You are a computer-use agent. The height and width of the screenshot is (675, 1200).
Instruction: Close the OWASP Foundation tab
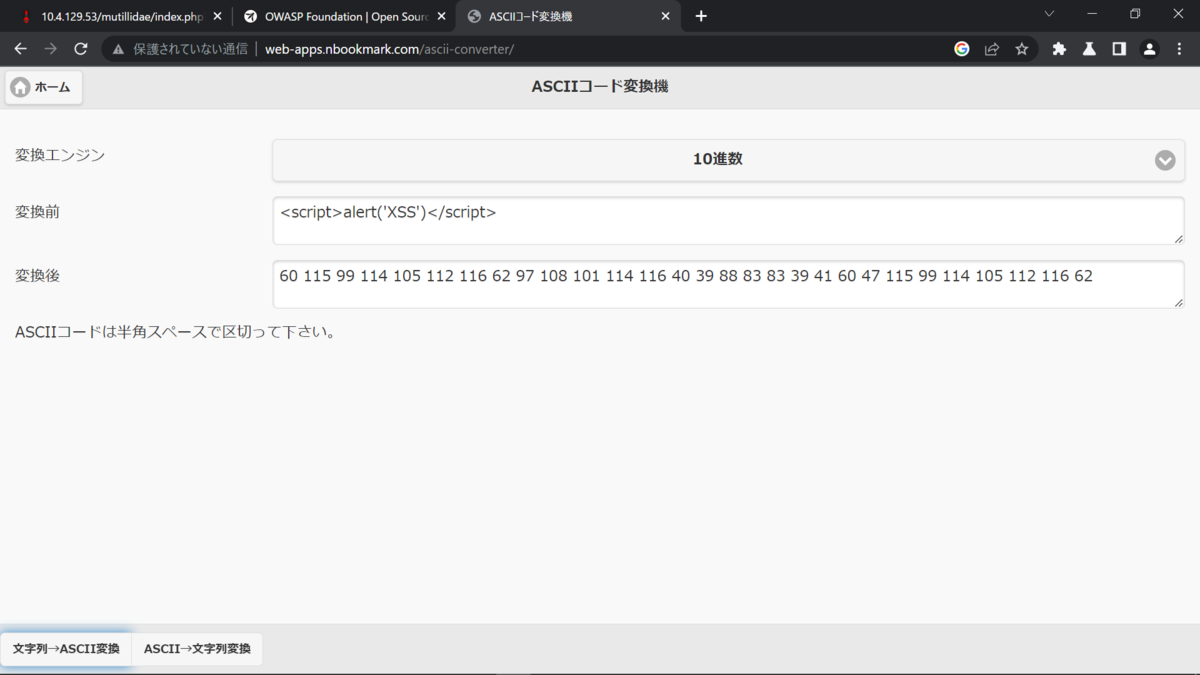point(441,17)
